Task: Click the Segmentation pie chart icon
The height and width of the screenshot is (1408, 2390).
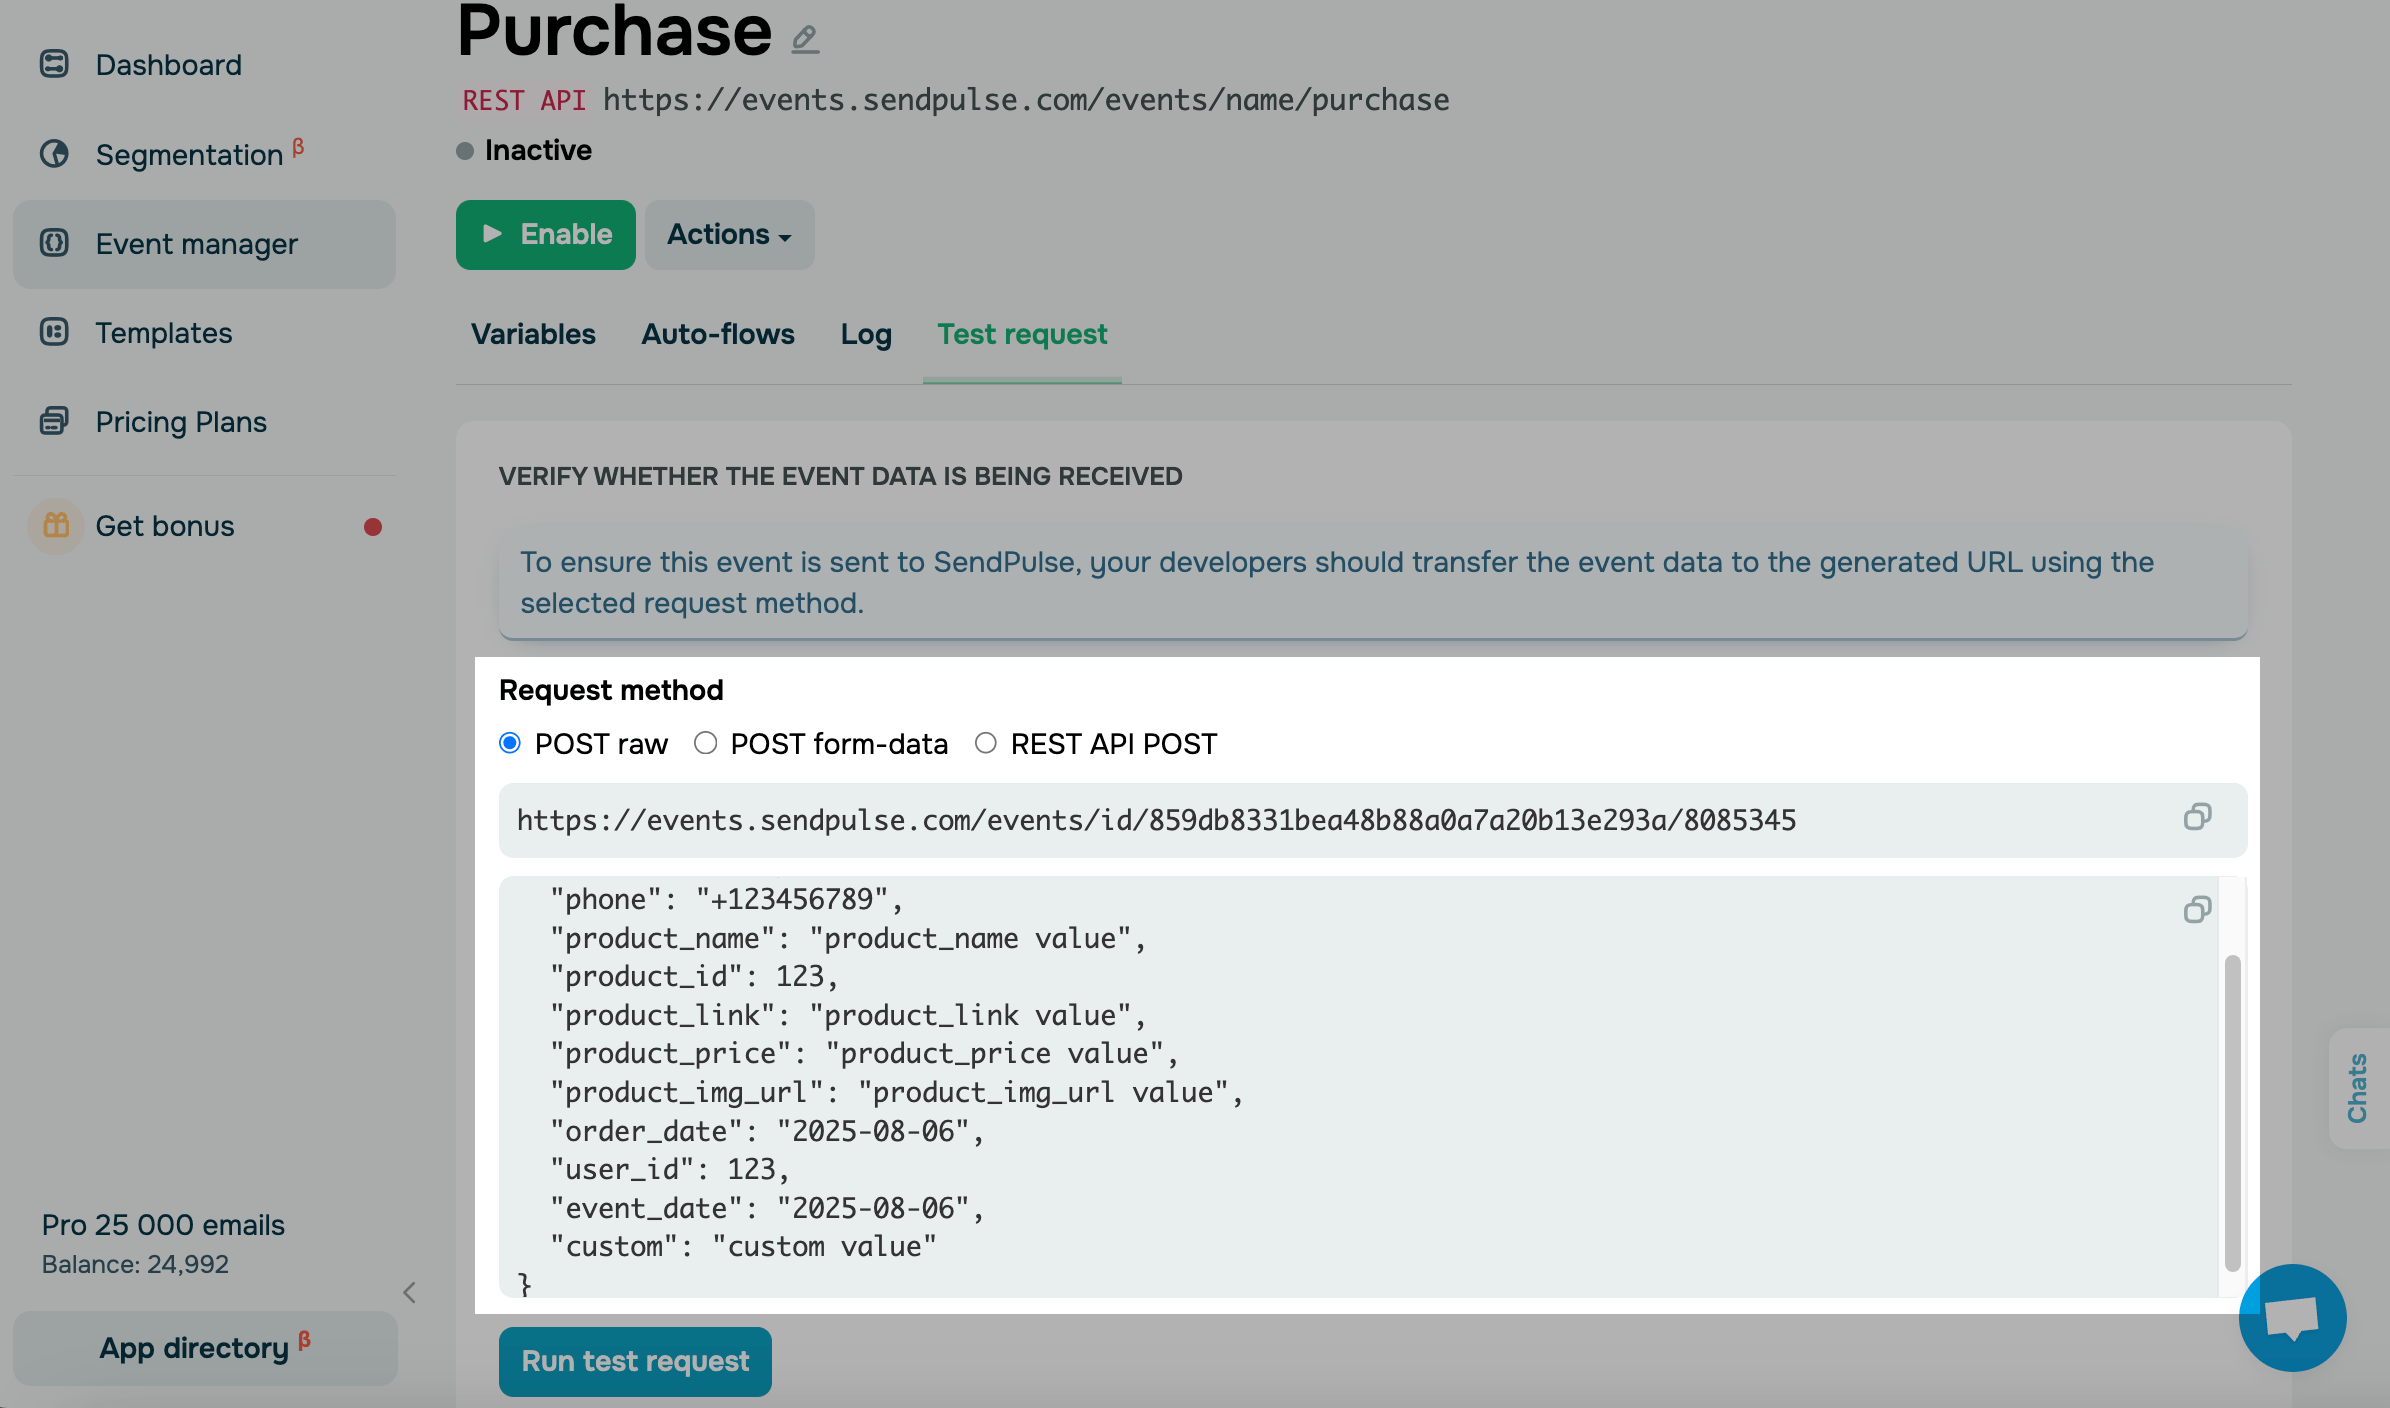Action: click(54, 154)
